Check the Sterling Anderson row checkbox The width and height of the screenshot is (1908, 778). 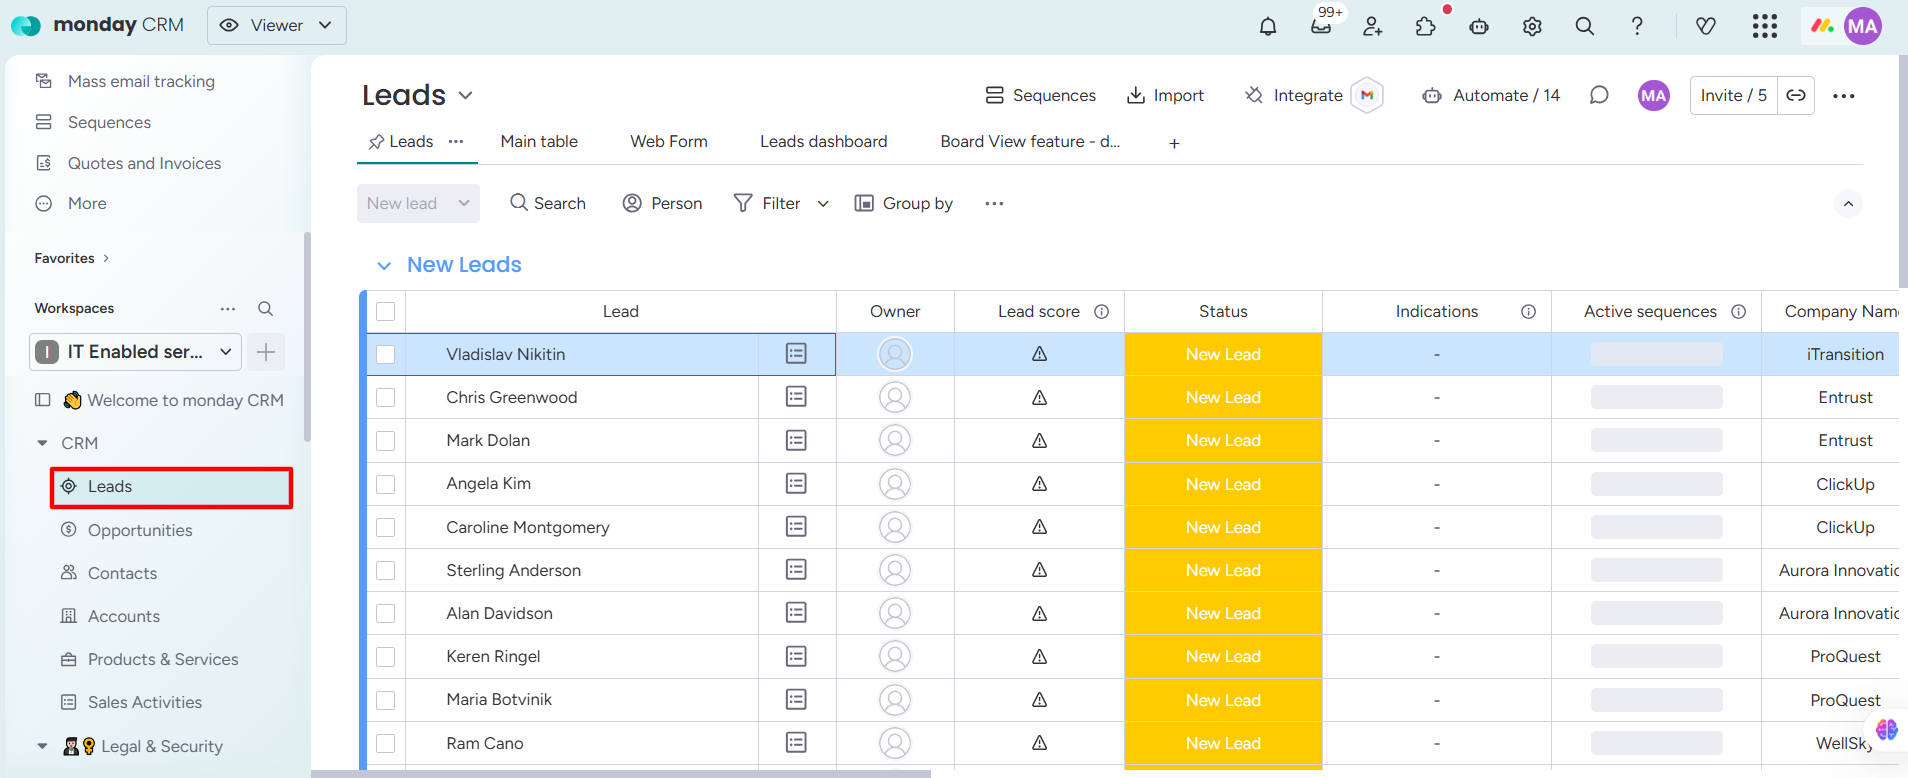[386, 570]
